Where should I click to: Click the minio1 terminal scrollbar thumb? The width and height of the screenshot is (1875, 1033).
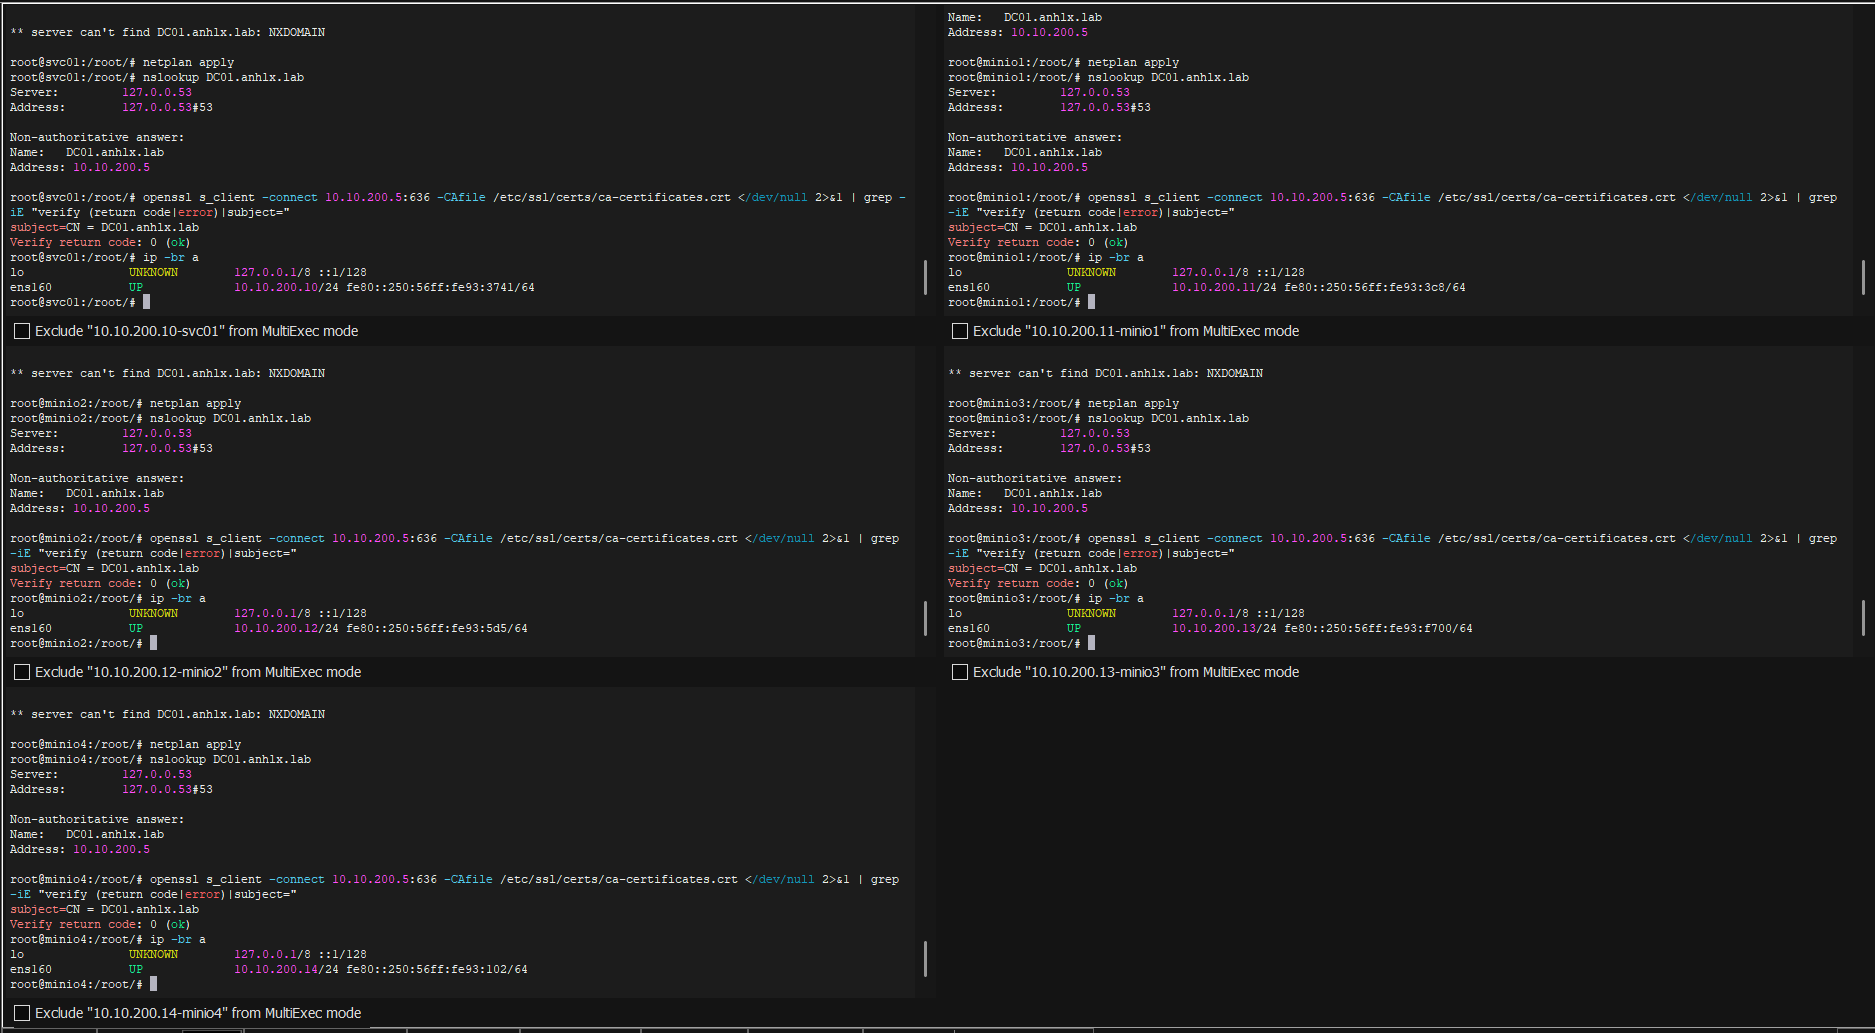pos(1863,277)
